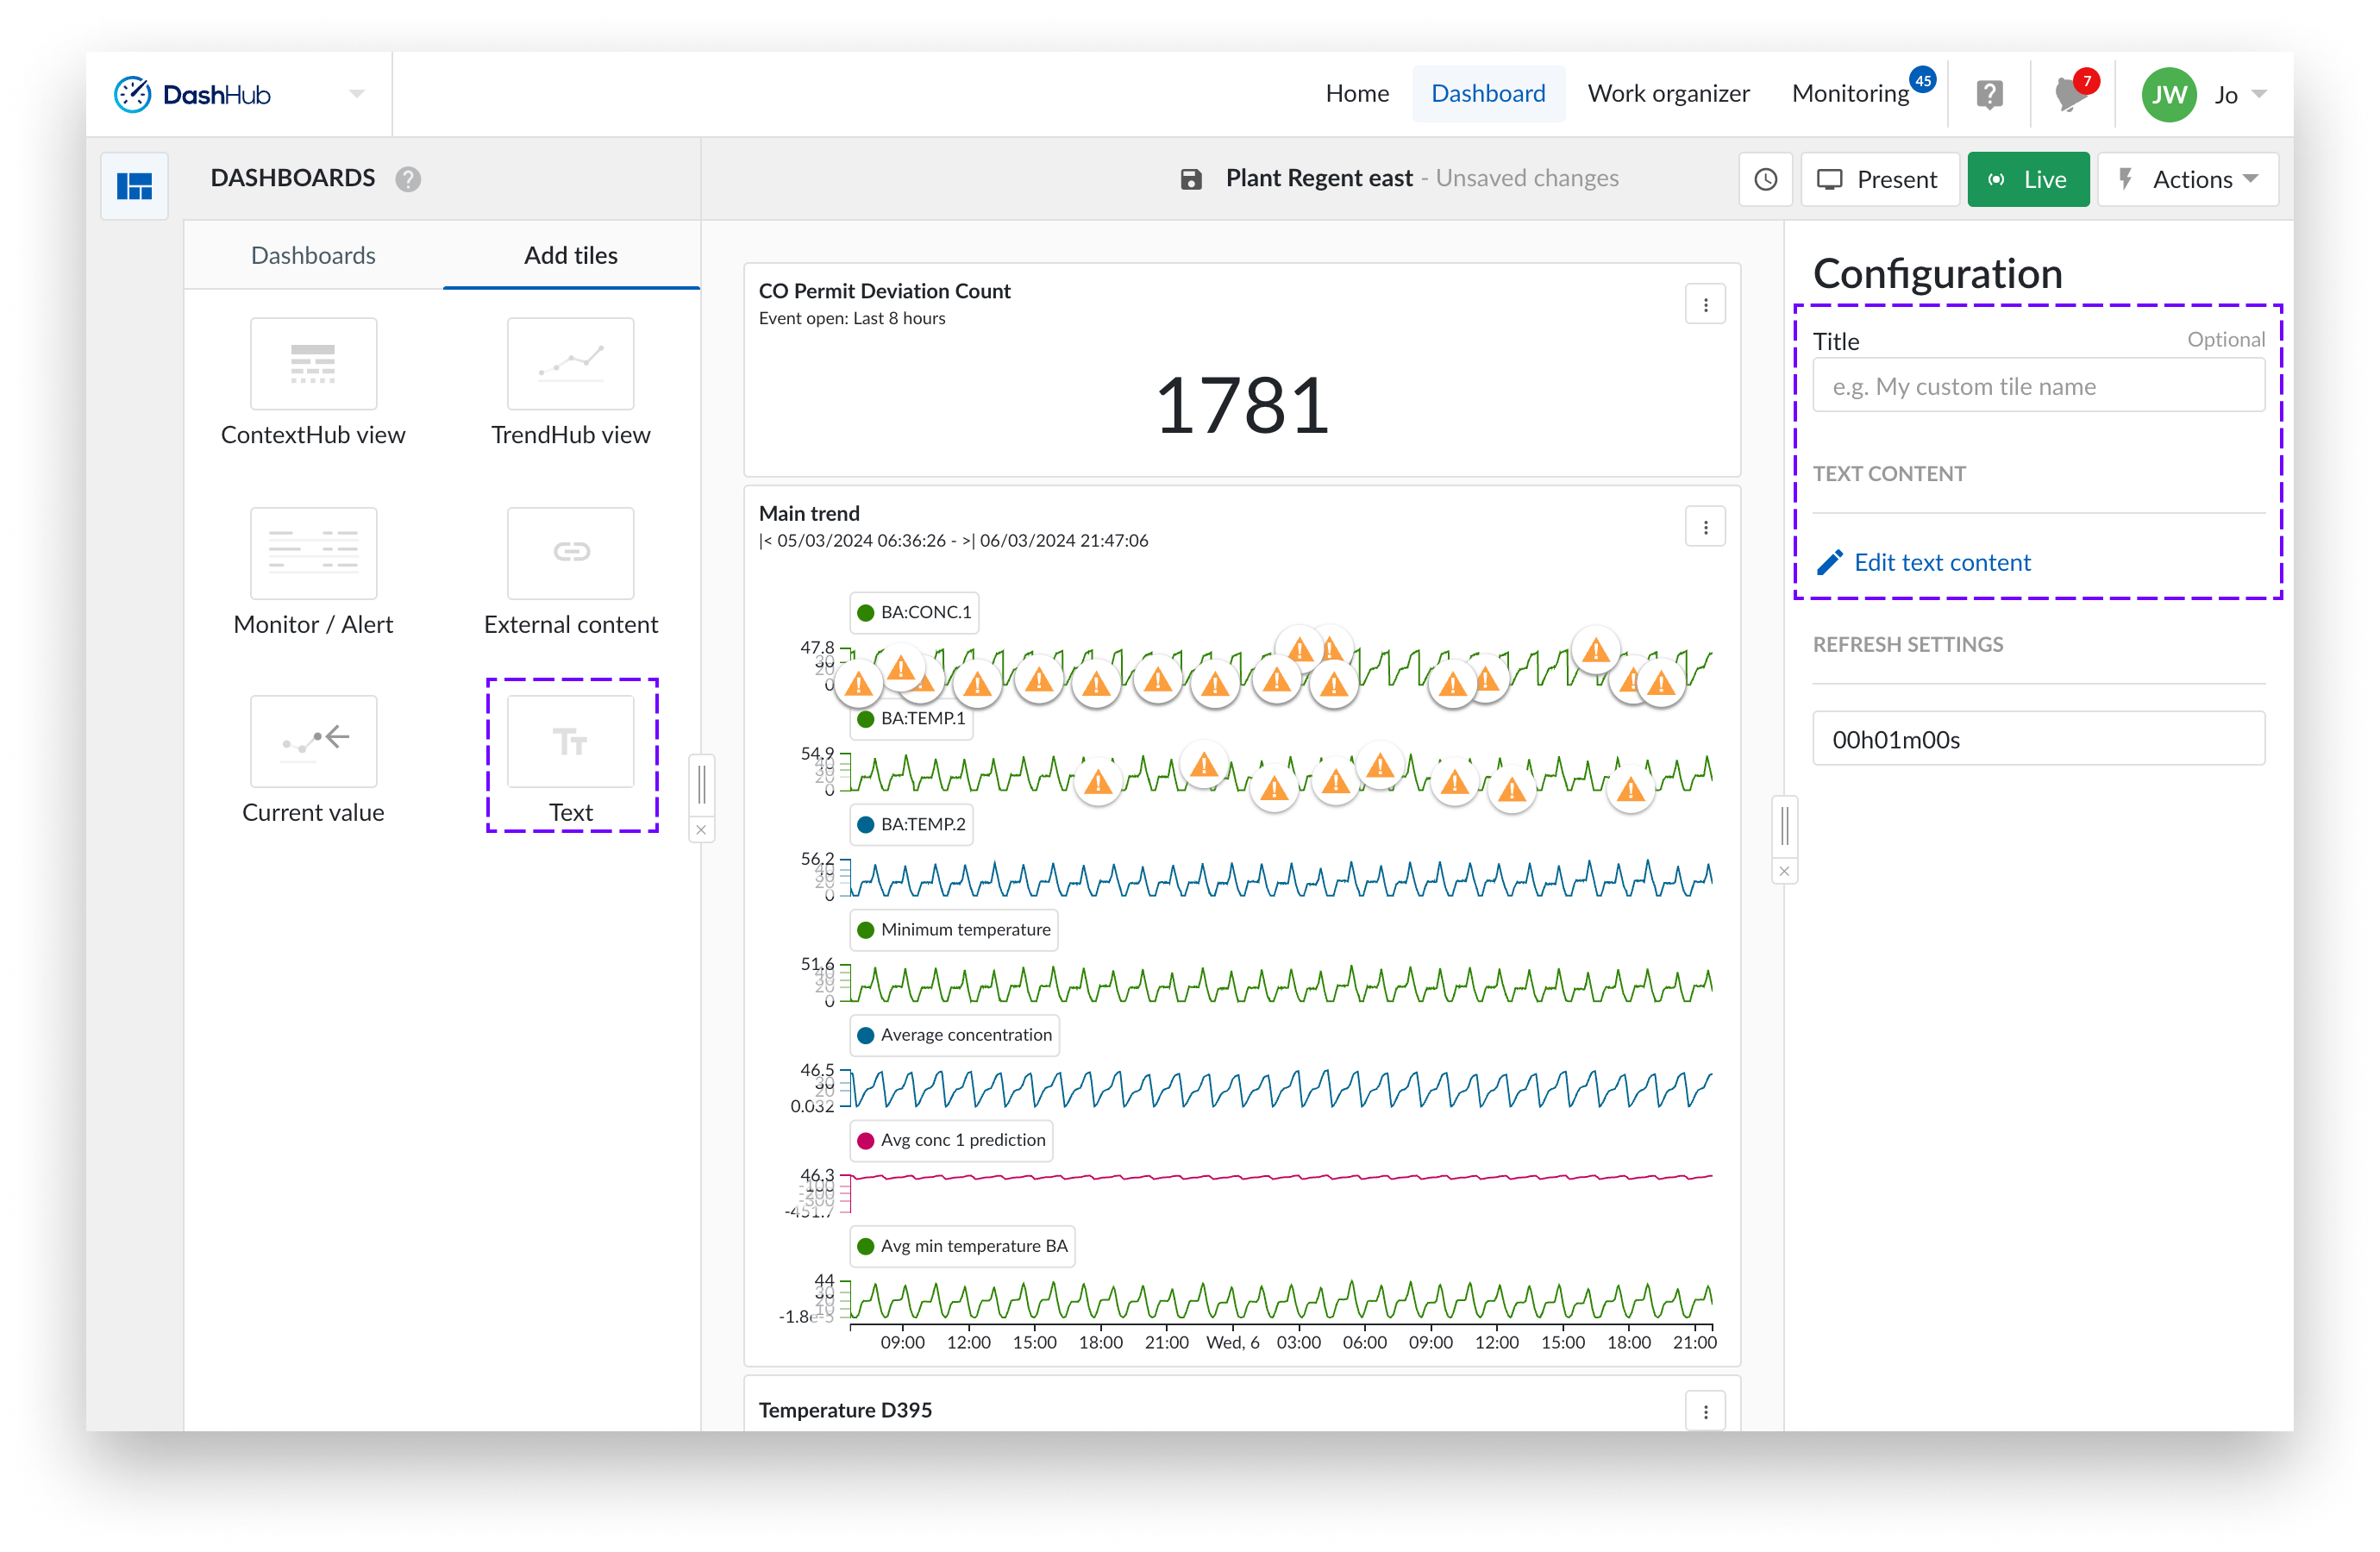Click the 1781 deviation count value
This screenshot has height=1552, width=2380.
(1242, 405)
